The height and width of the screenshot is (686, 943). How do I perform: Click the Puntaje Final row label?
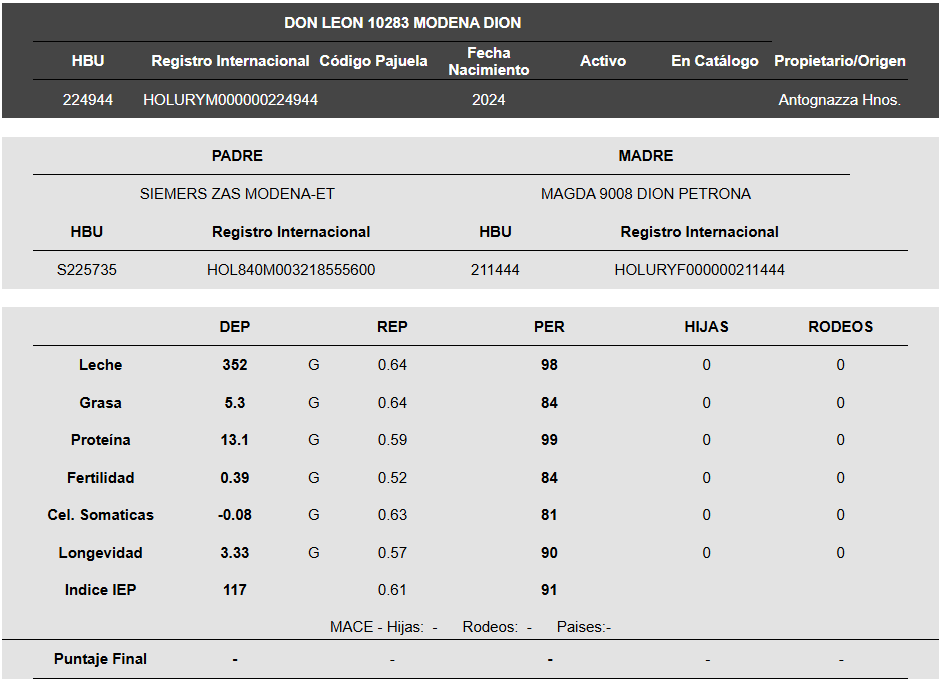tap(100, 659)
